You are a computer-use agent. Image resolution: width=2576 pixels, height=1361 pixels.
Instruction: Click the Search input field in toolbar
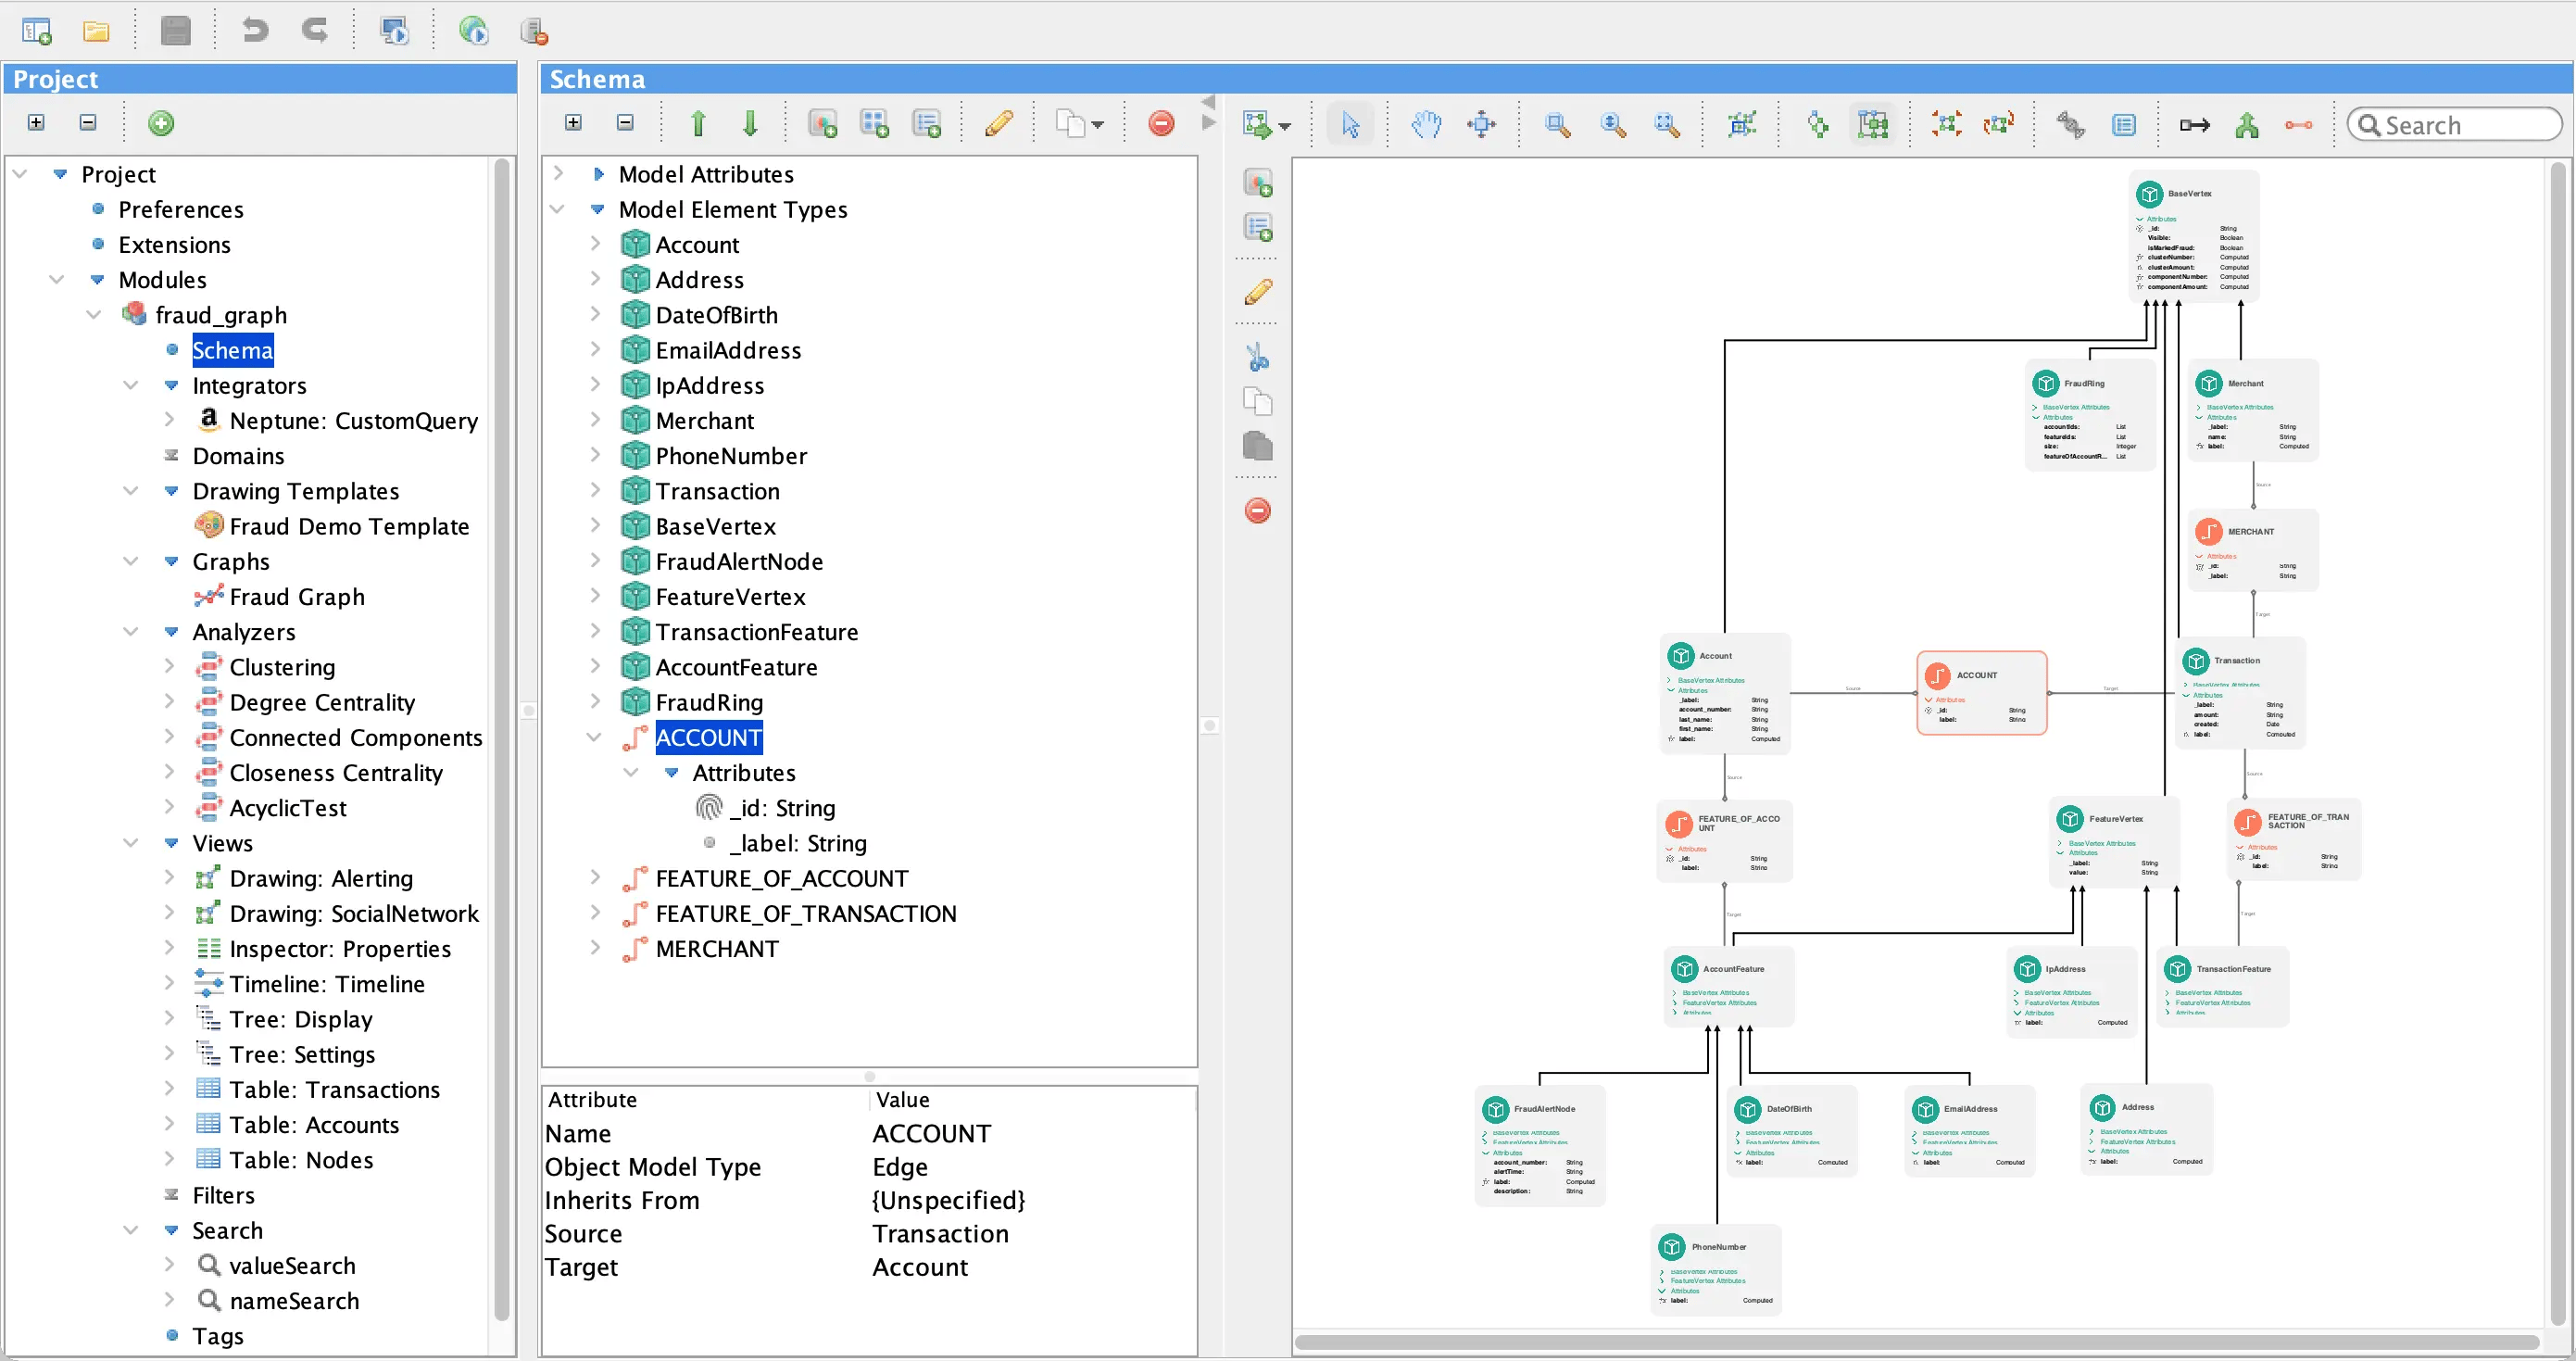click(x=2454, y=126)
